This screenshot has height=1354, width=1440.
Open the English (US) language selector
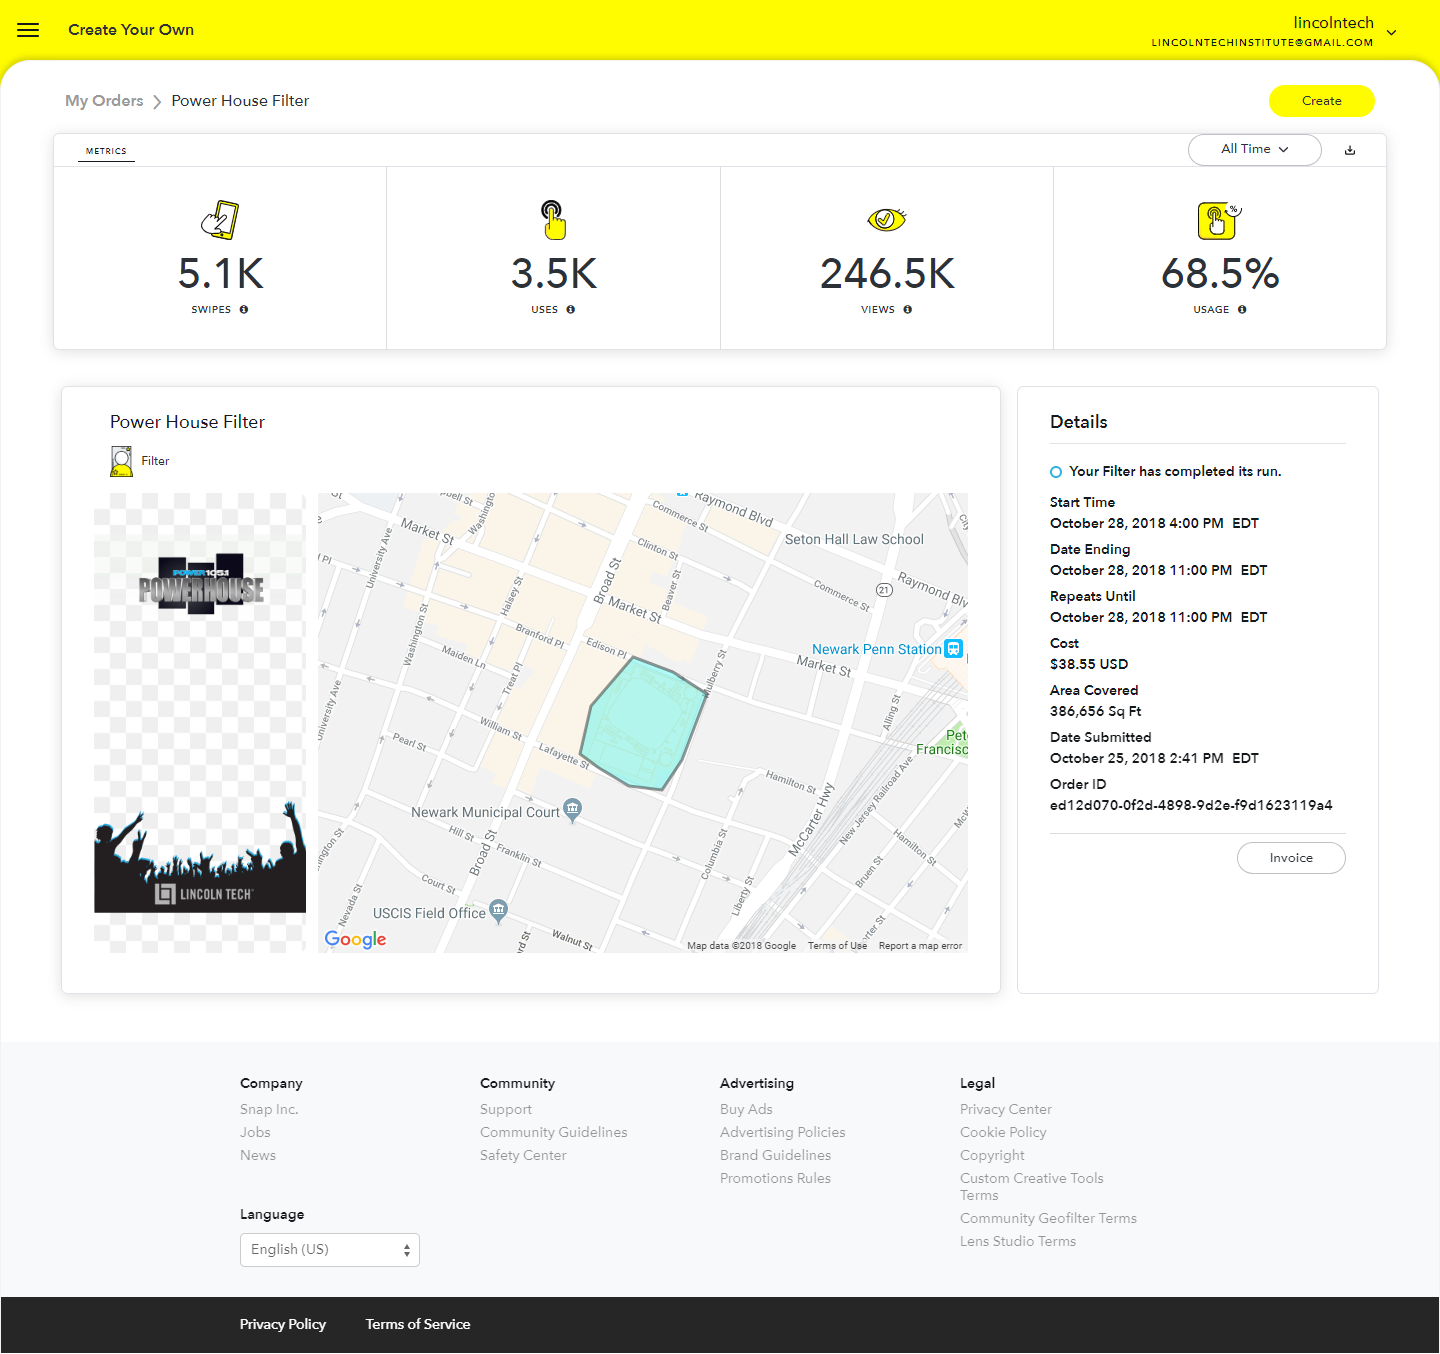tap(329, 1250)
